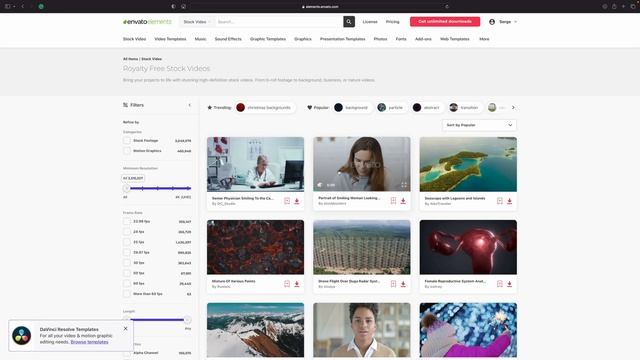
Task: Open the snowy mountain video thumbnail
Action: [x=256, y=330]
